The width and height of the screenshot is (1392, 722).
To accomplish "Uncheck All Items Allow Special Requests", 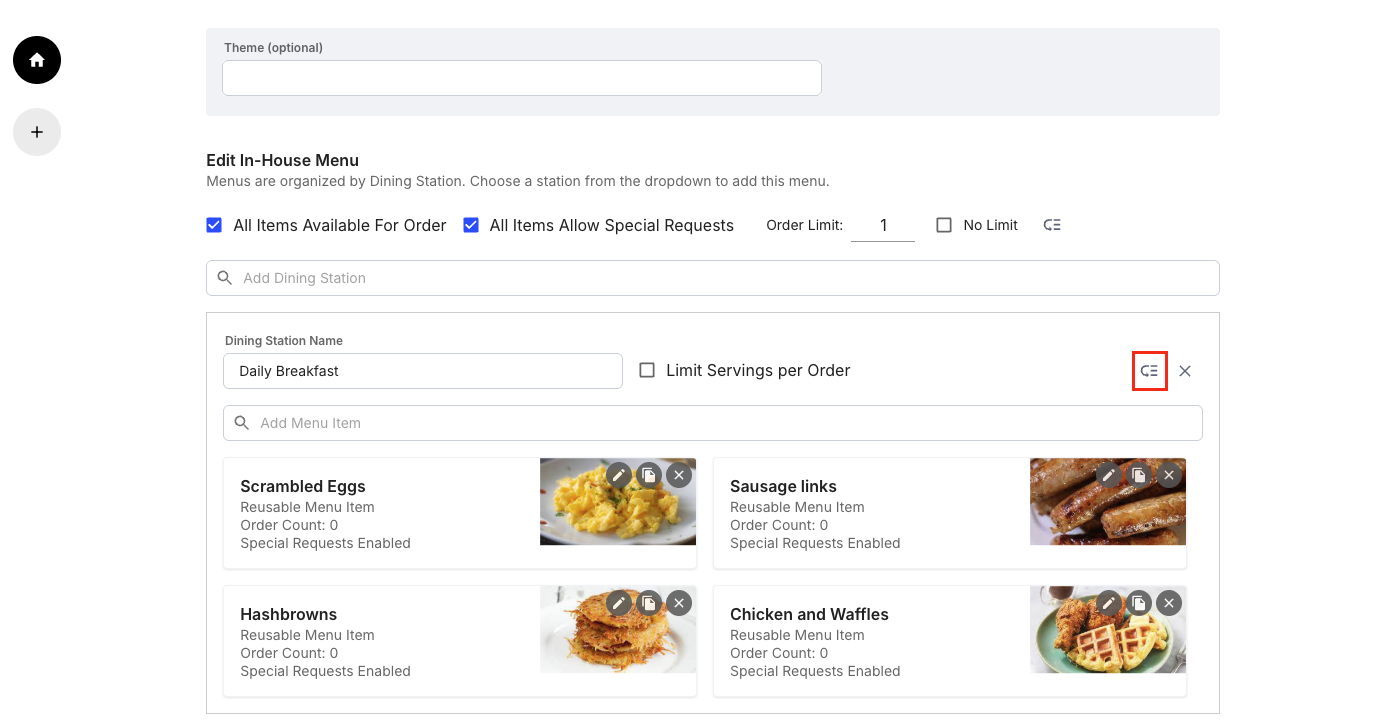I will [471, 225].
